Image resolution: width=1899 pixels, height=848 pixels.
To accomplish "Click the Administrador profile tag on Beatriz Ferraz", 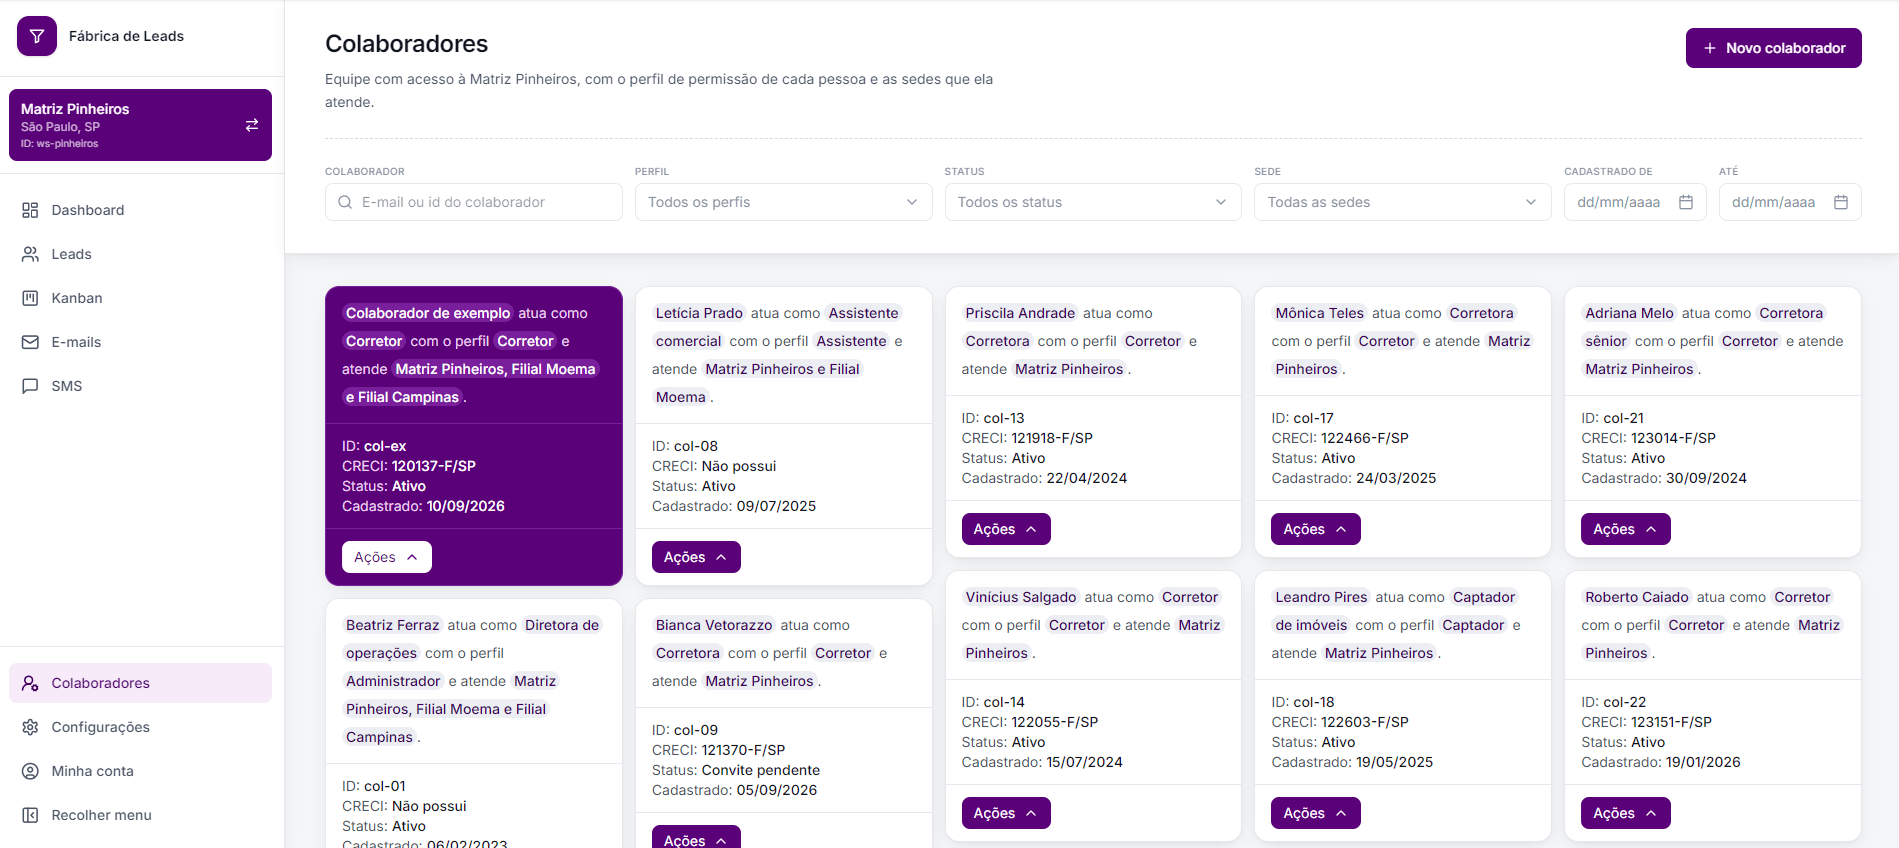I will click(x=393, y=681).
